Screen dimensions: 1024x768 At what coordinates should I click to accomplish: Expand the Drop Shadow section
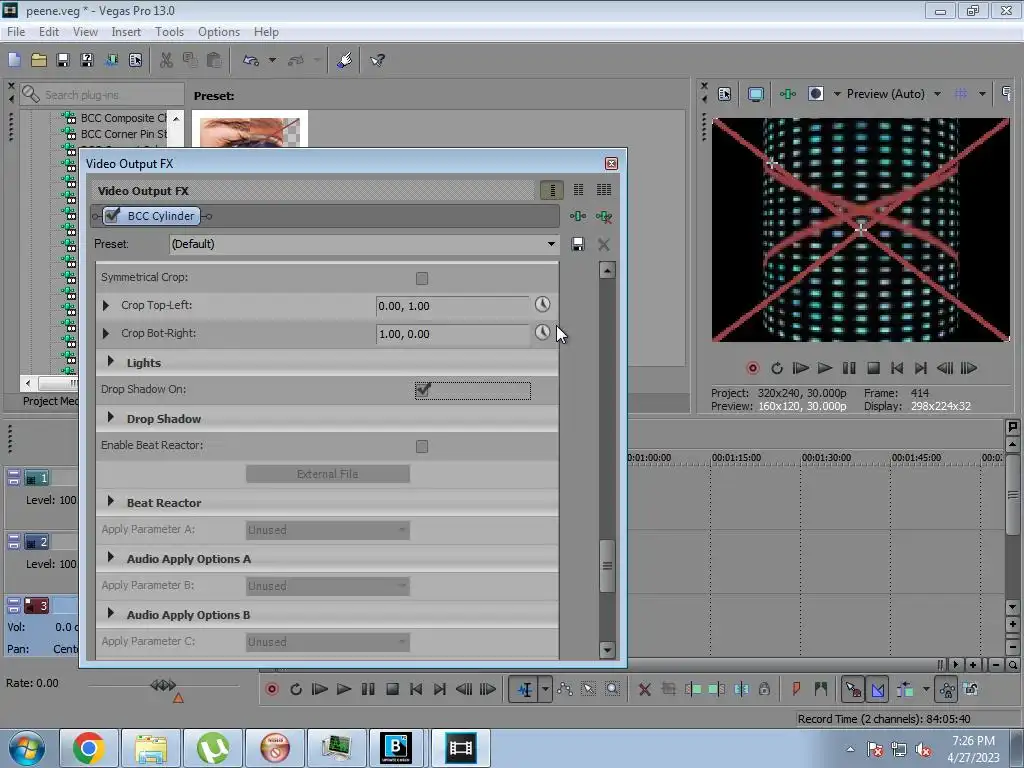110,417
